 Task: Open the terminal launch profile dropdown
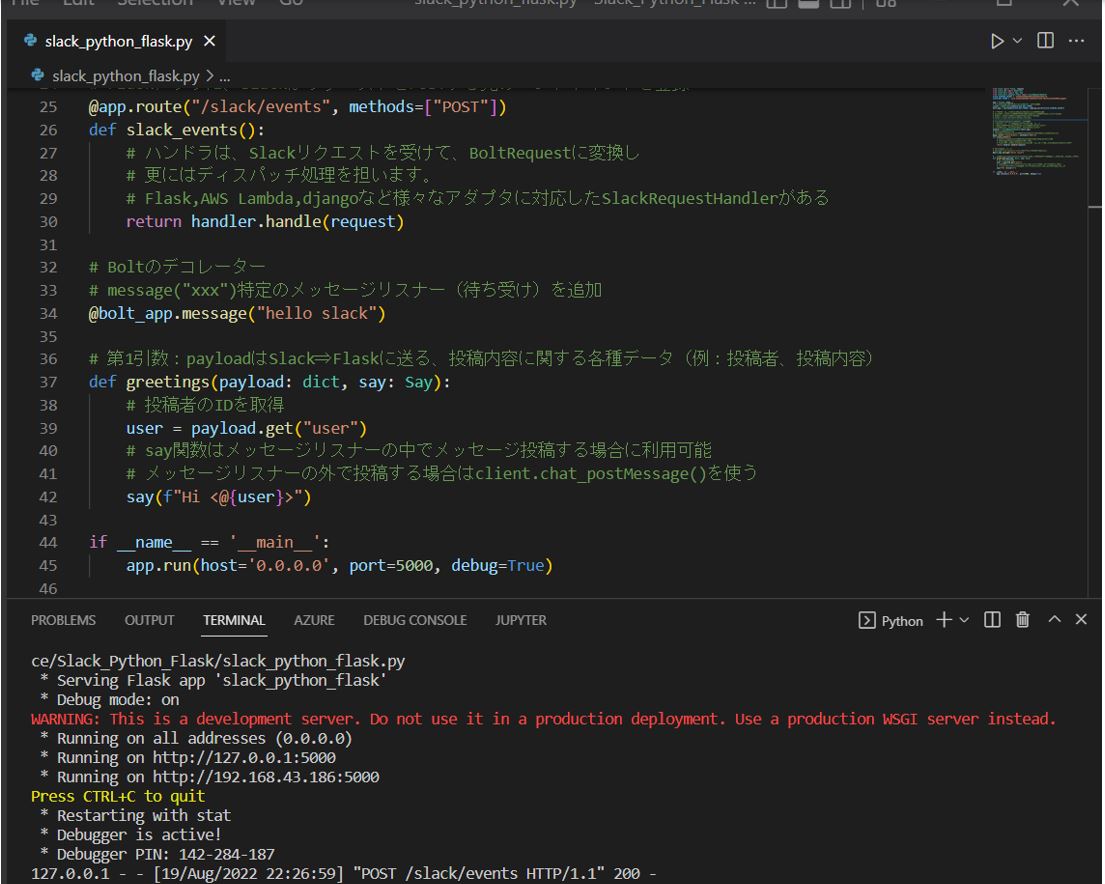(962, 620)
